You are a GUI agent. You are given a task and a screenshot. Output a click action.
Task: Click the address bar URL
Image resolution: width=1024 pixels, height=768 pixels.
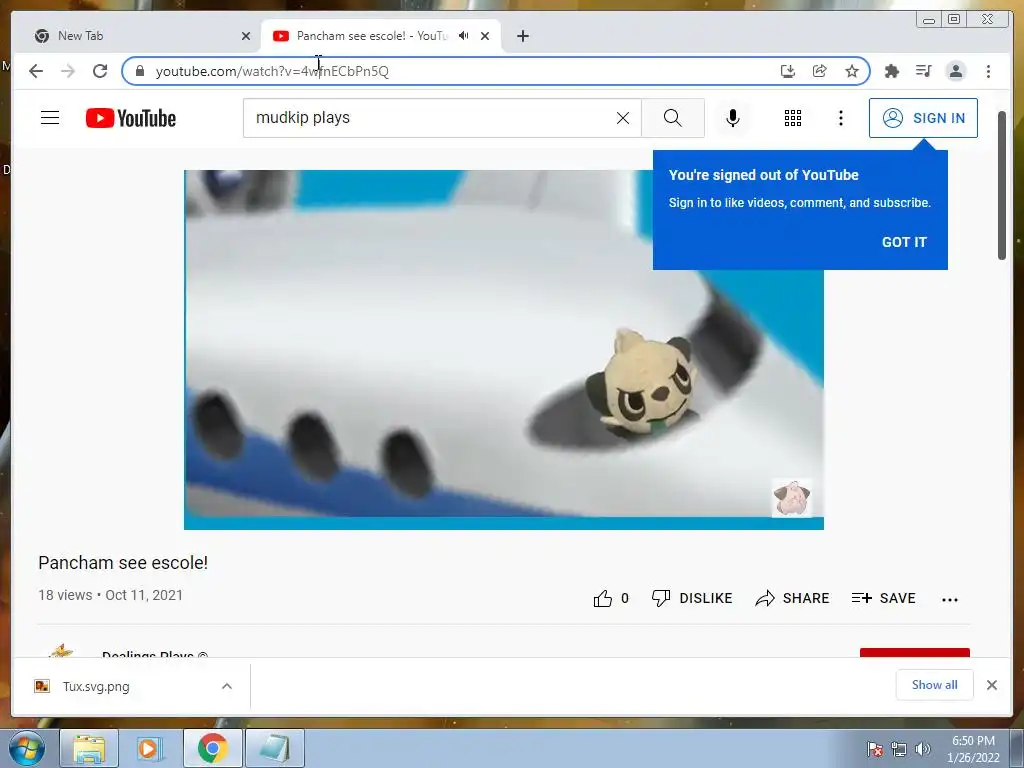click(272, 71)
